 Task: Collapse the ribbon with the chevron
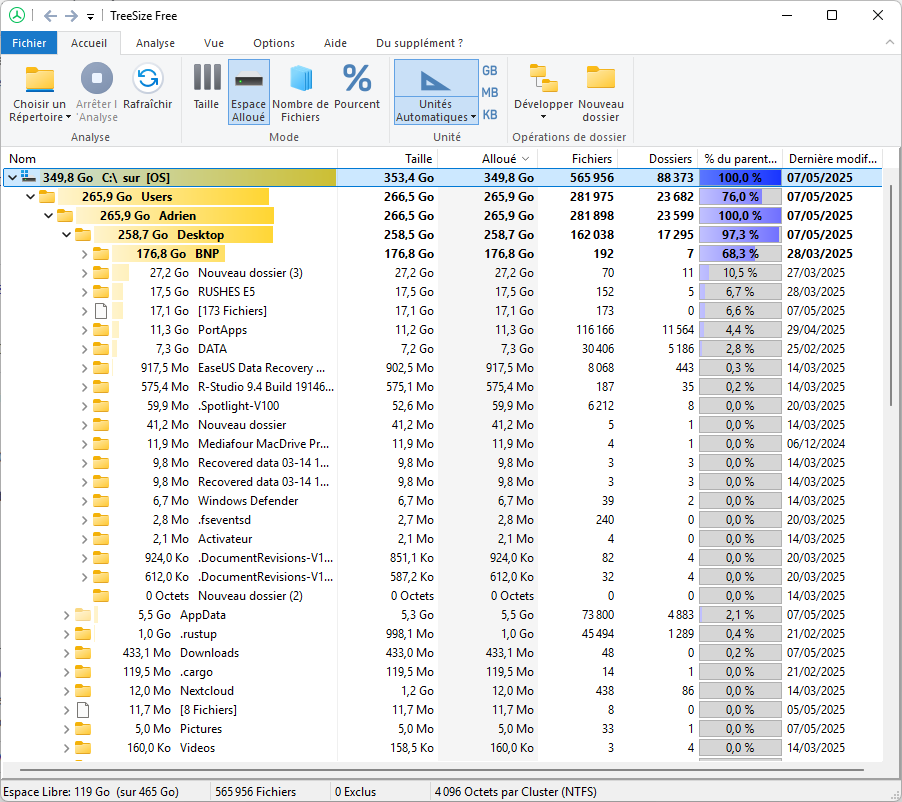(x=889, y=42)
